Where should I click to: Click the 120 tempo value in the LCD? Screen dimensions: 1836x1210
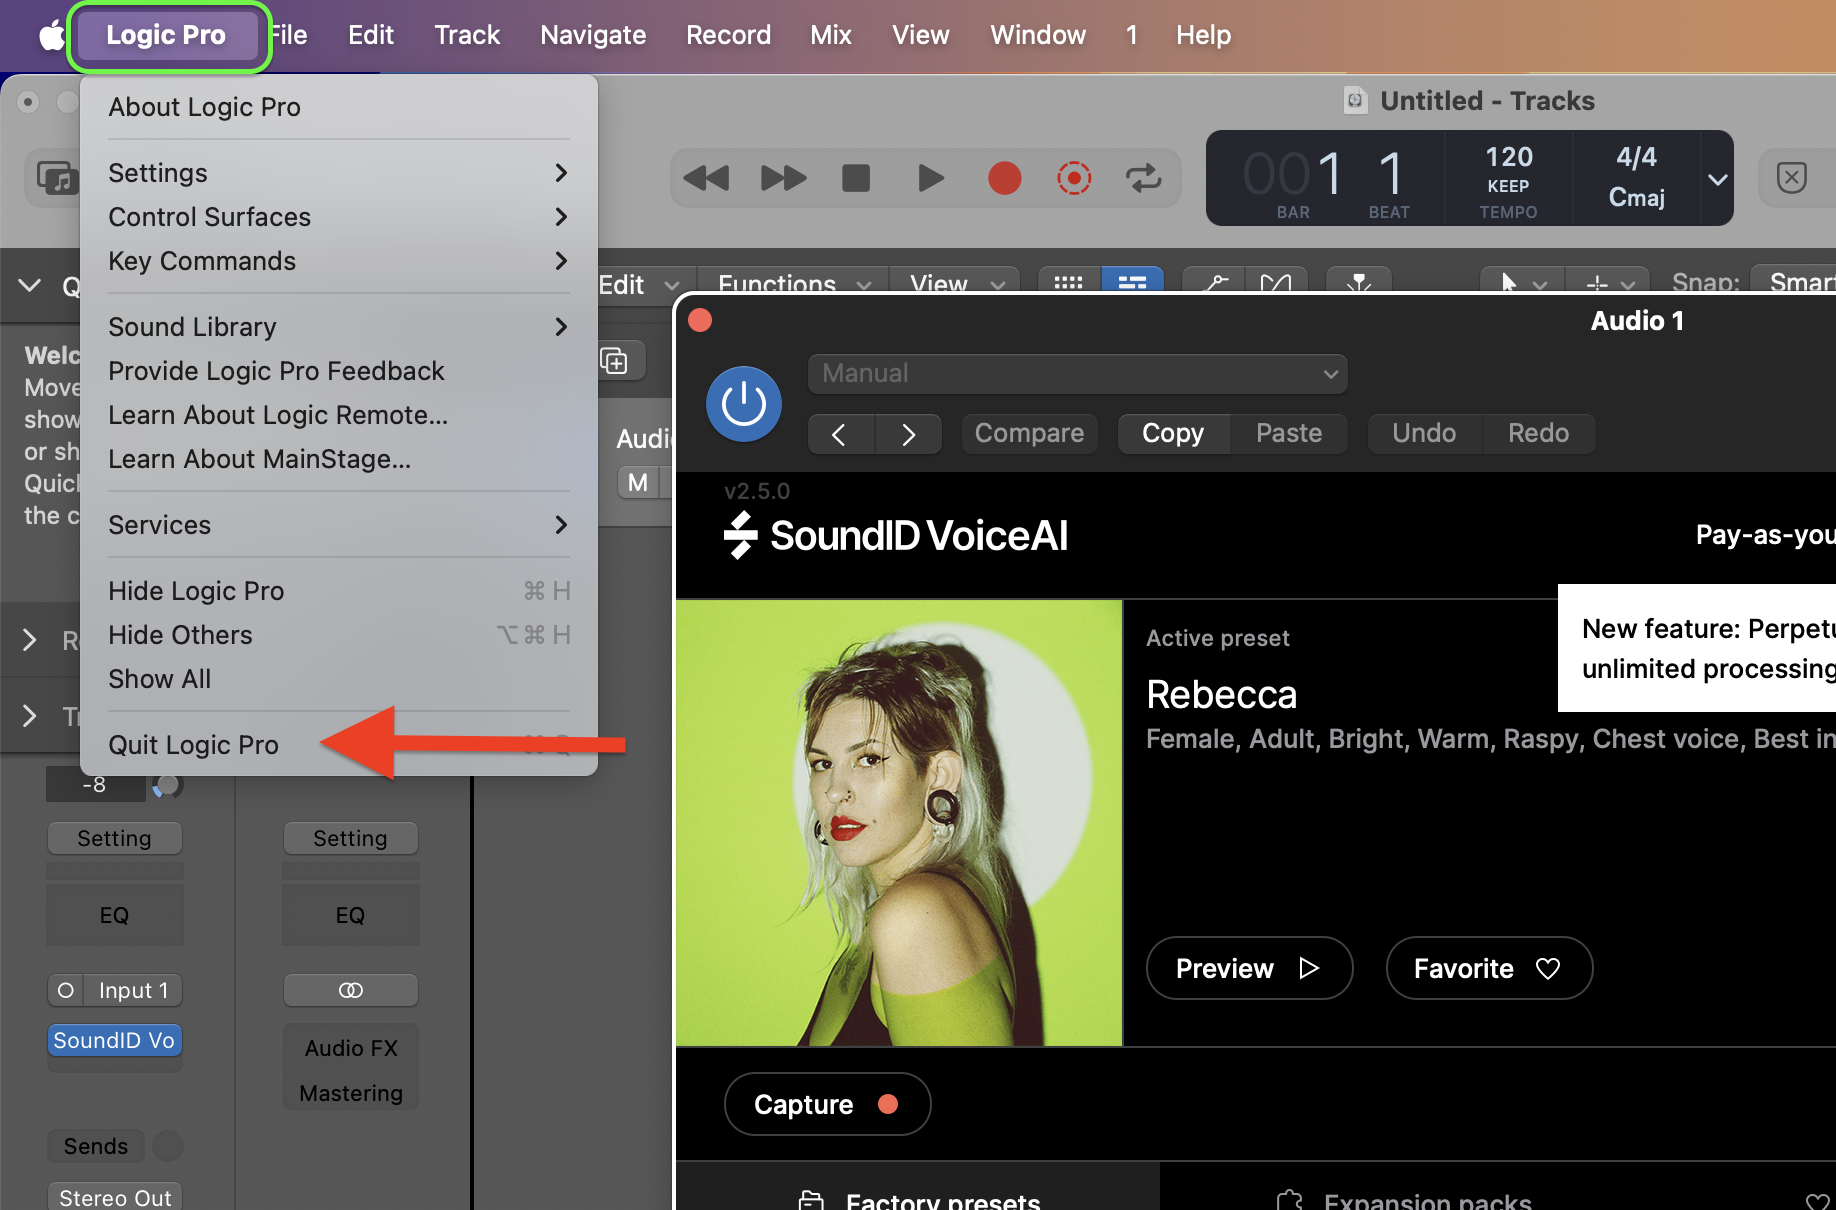click(x=1508, y=157)
